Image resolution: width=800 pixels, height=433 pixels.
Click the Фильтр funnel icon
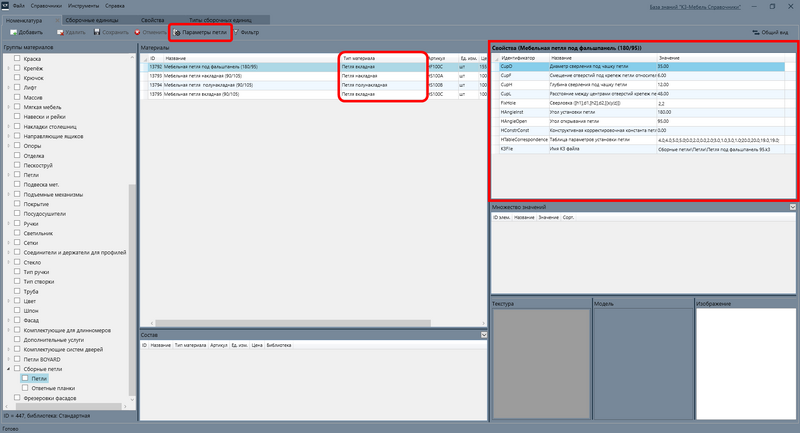[236, 32]
